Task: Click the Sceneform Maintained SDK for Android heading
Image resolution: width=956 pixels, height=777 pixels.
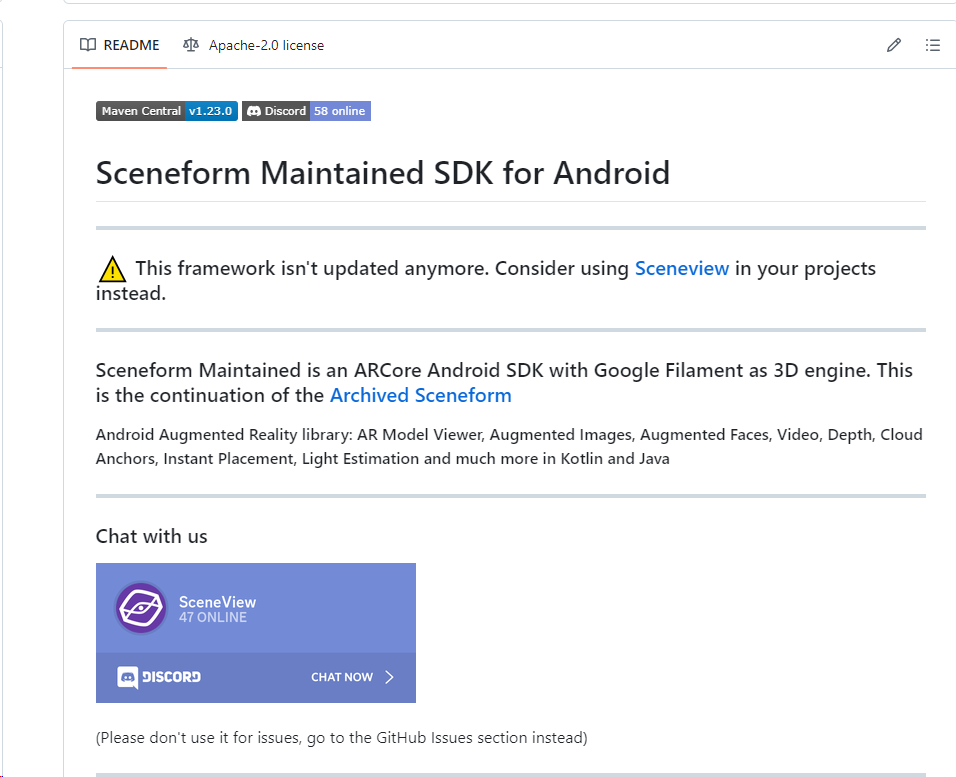Action: (x=383, y=173)
